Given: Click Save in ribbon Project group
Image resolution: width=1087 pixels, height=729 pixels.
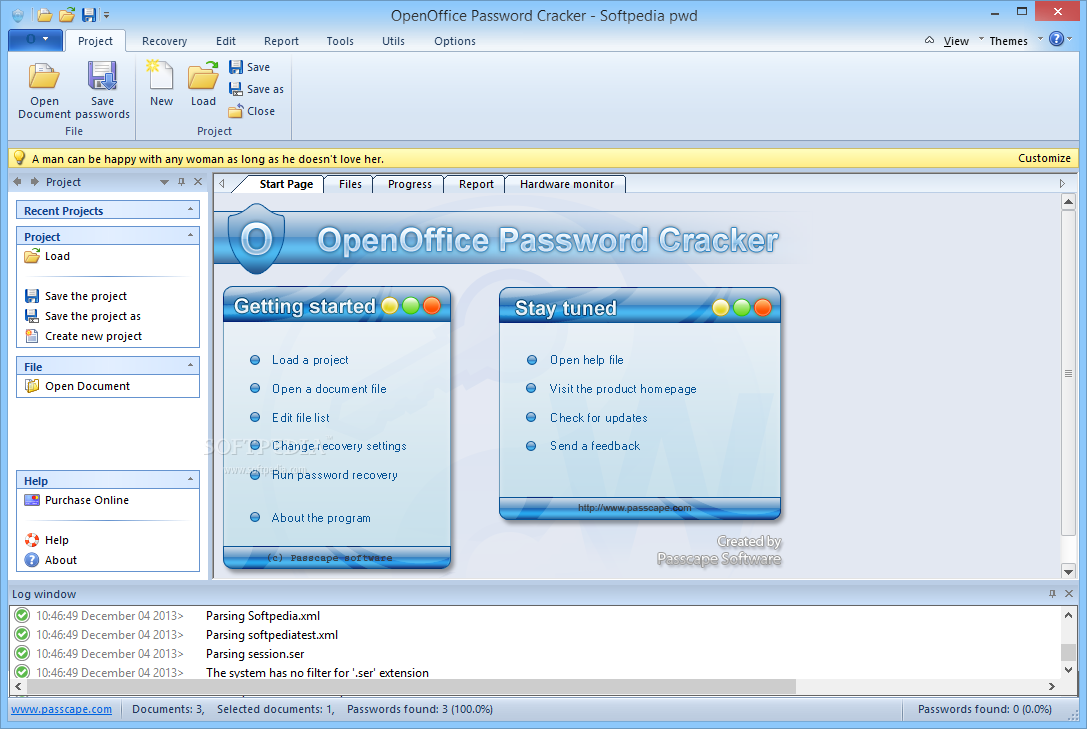Looking at the screenshot, I should tap(250, 67).
